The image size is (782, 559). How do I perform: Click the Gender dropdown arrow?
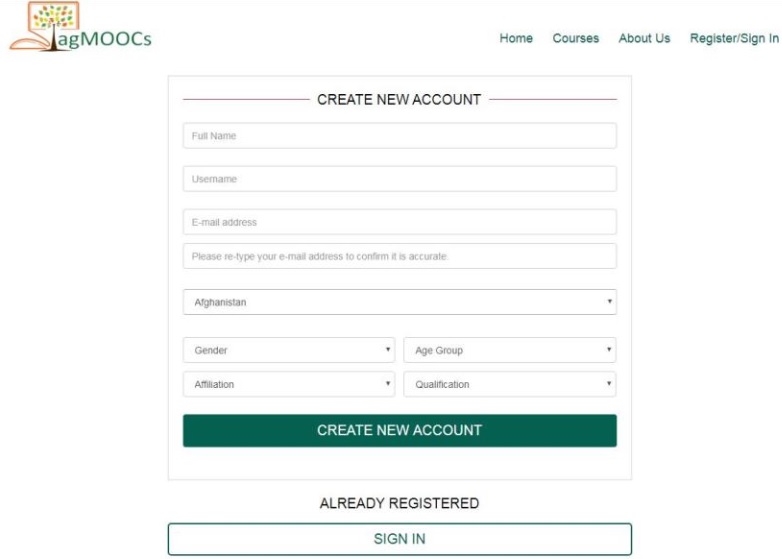(388, 350)
